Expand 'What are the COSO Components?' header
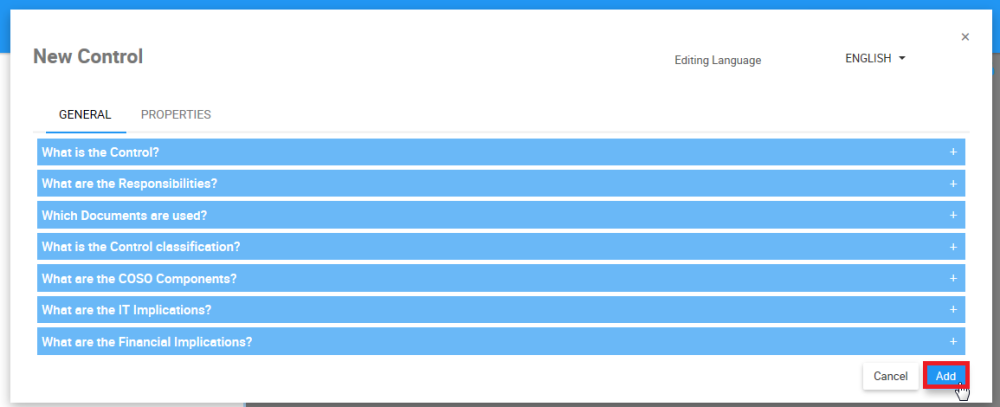 click(139, 279)
